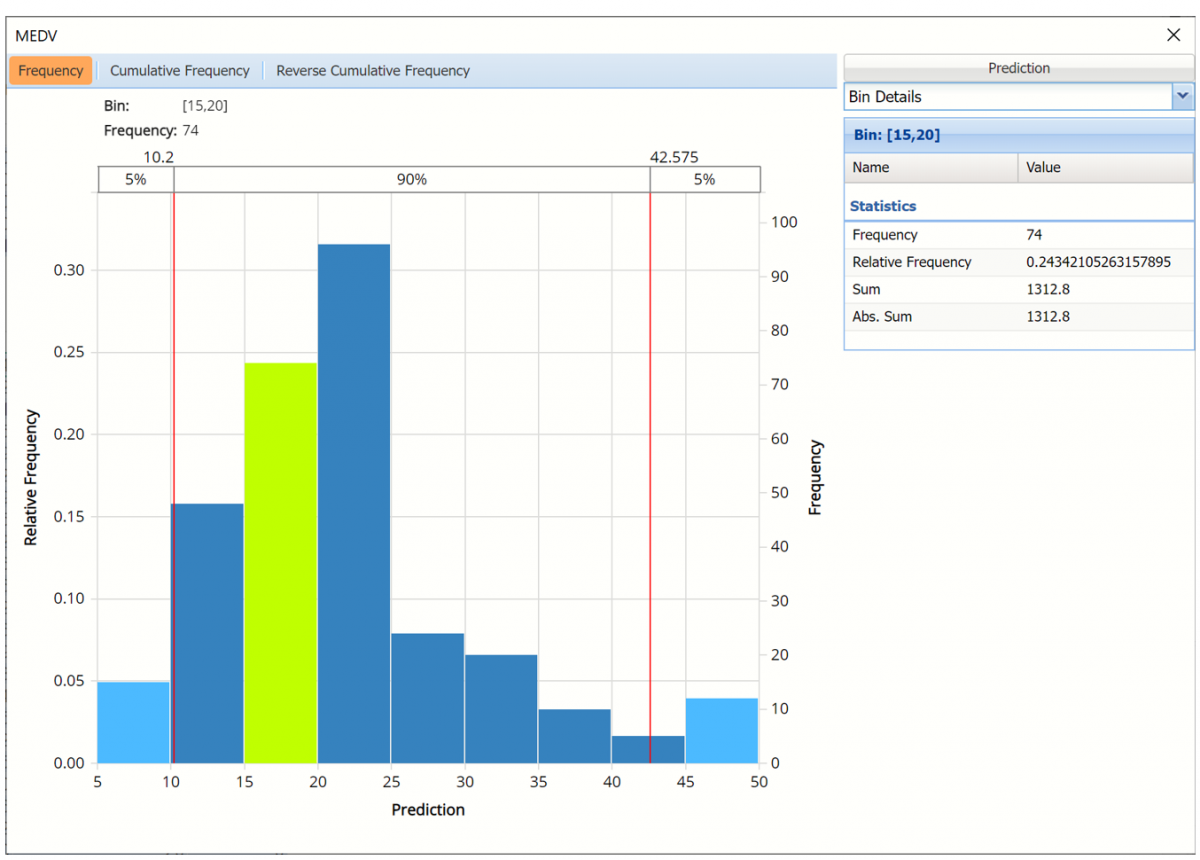
Task: Open the Reverse Cumulative Frequency tab
Action: [372, 71]
